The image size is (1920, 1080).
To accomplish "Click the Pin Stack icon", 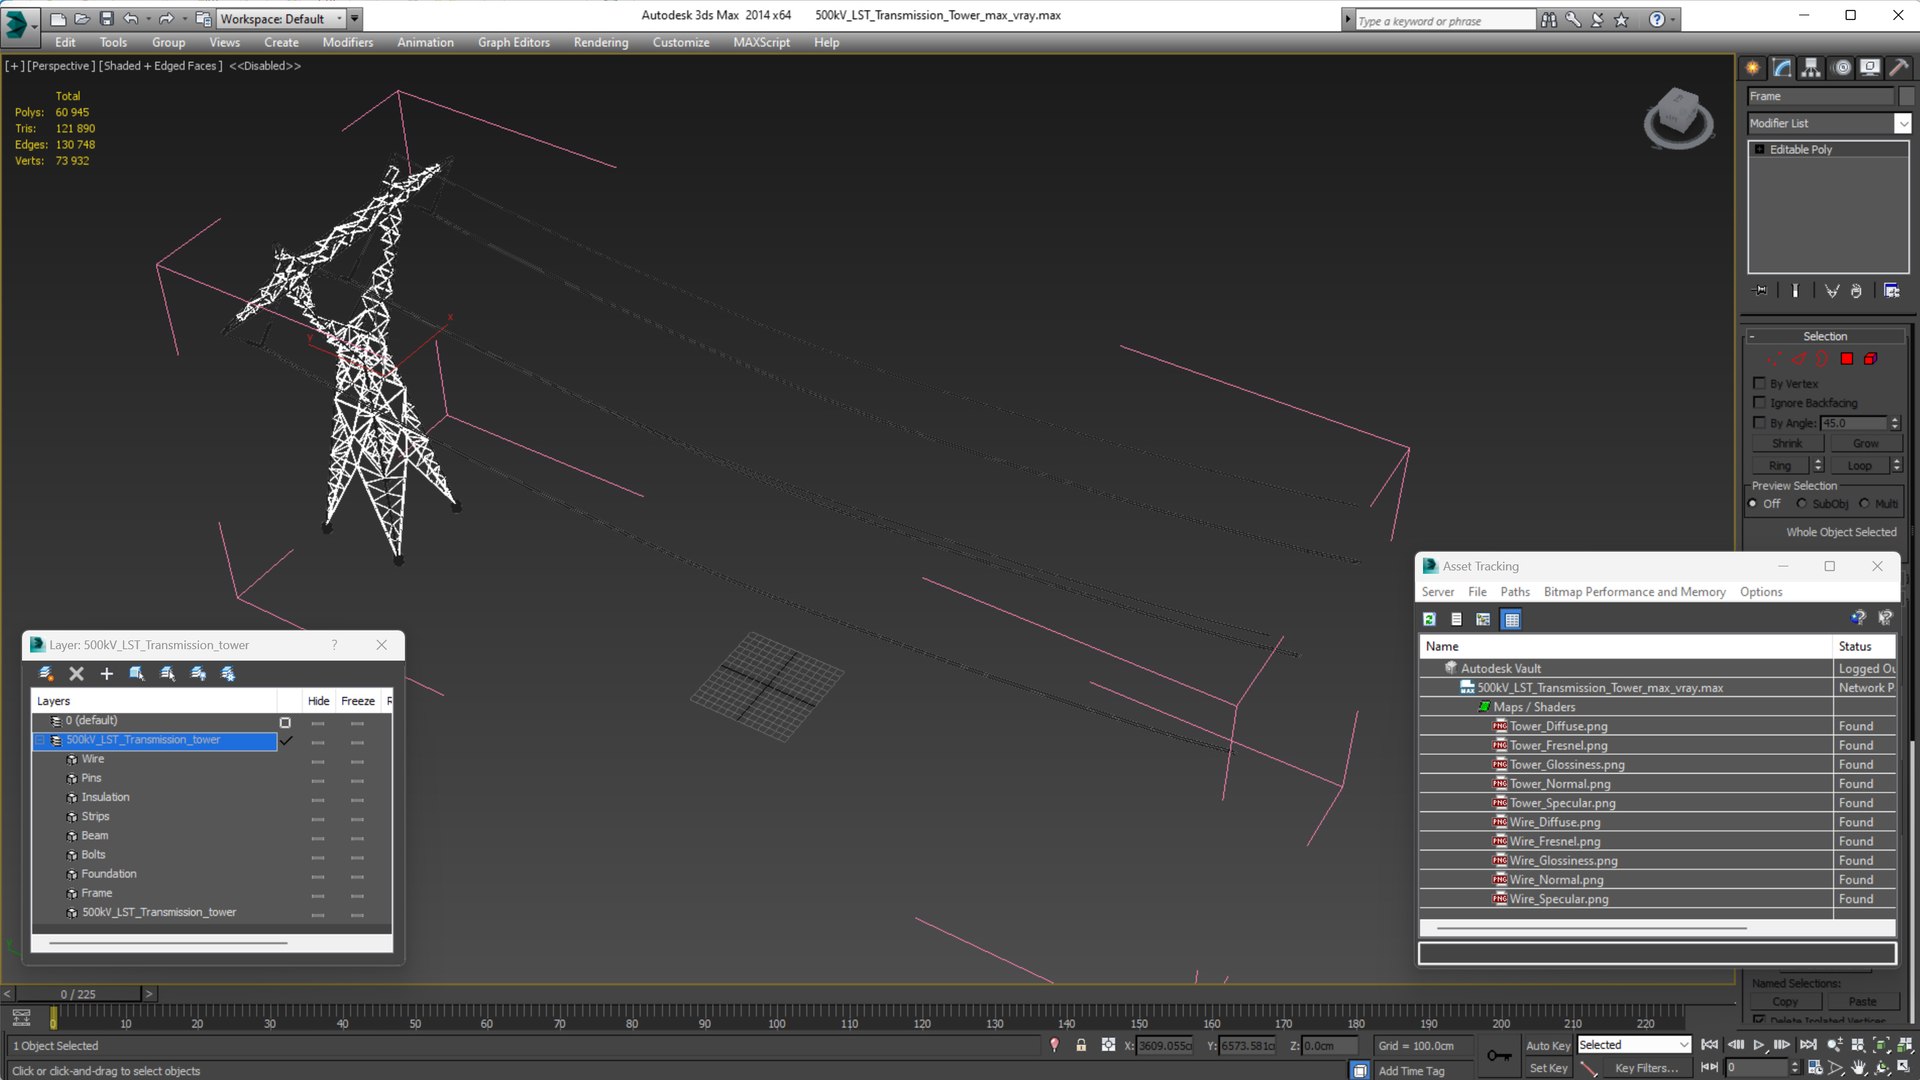I will (x=1761, y=291).
